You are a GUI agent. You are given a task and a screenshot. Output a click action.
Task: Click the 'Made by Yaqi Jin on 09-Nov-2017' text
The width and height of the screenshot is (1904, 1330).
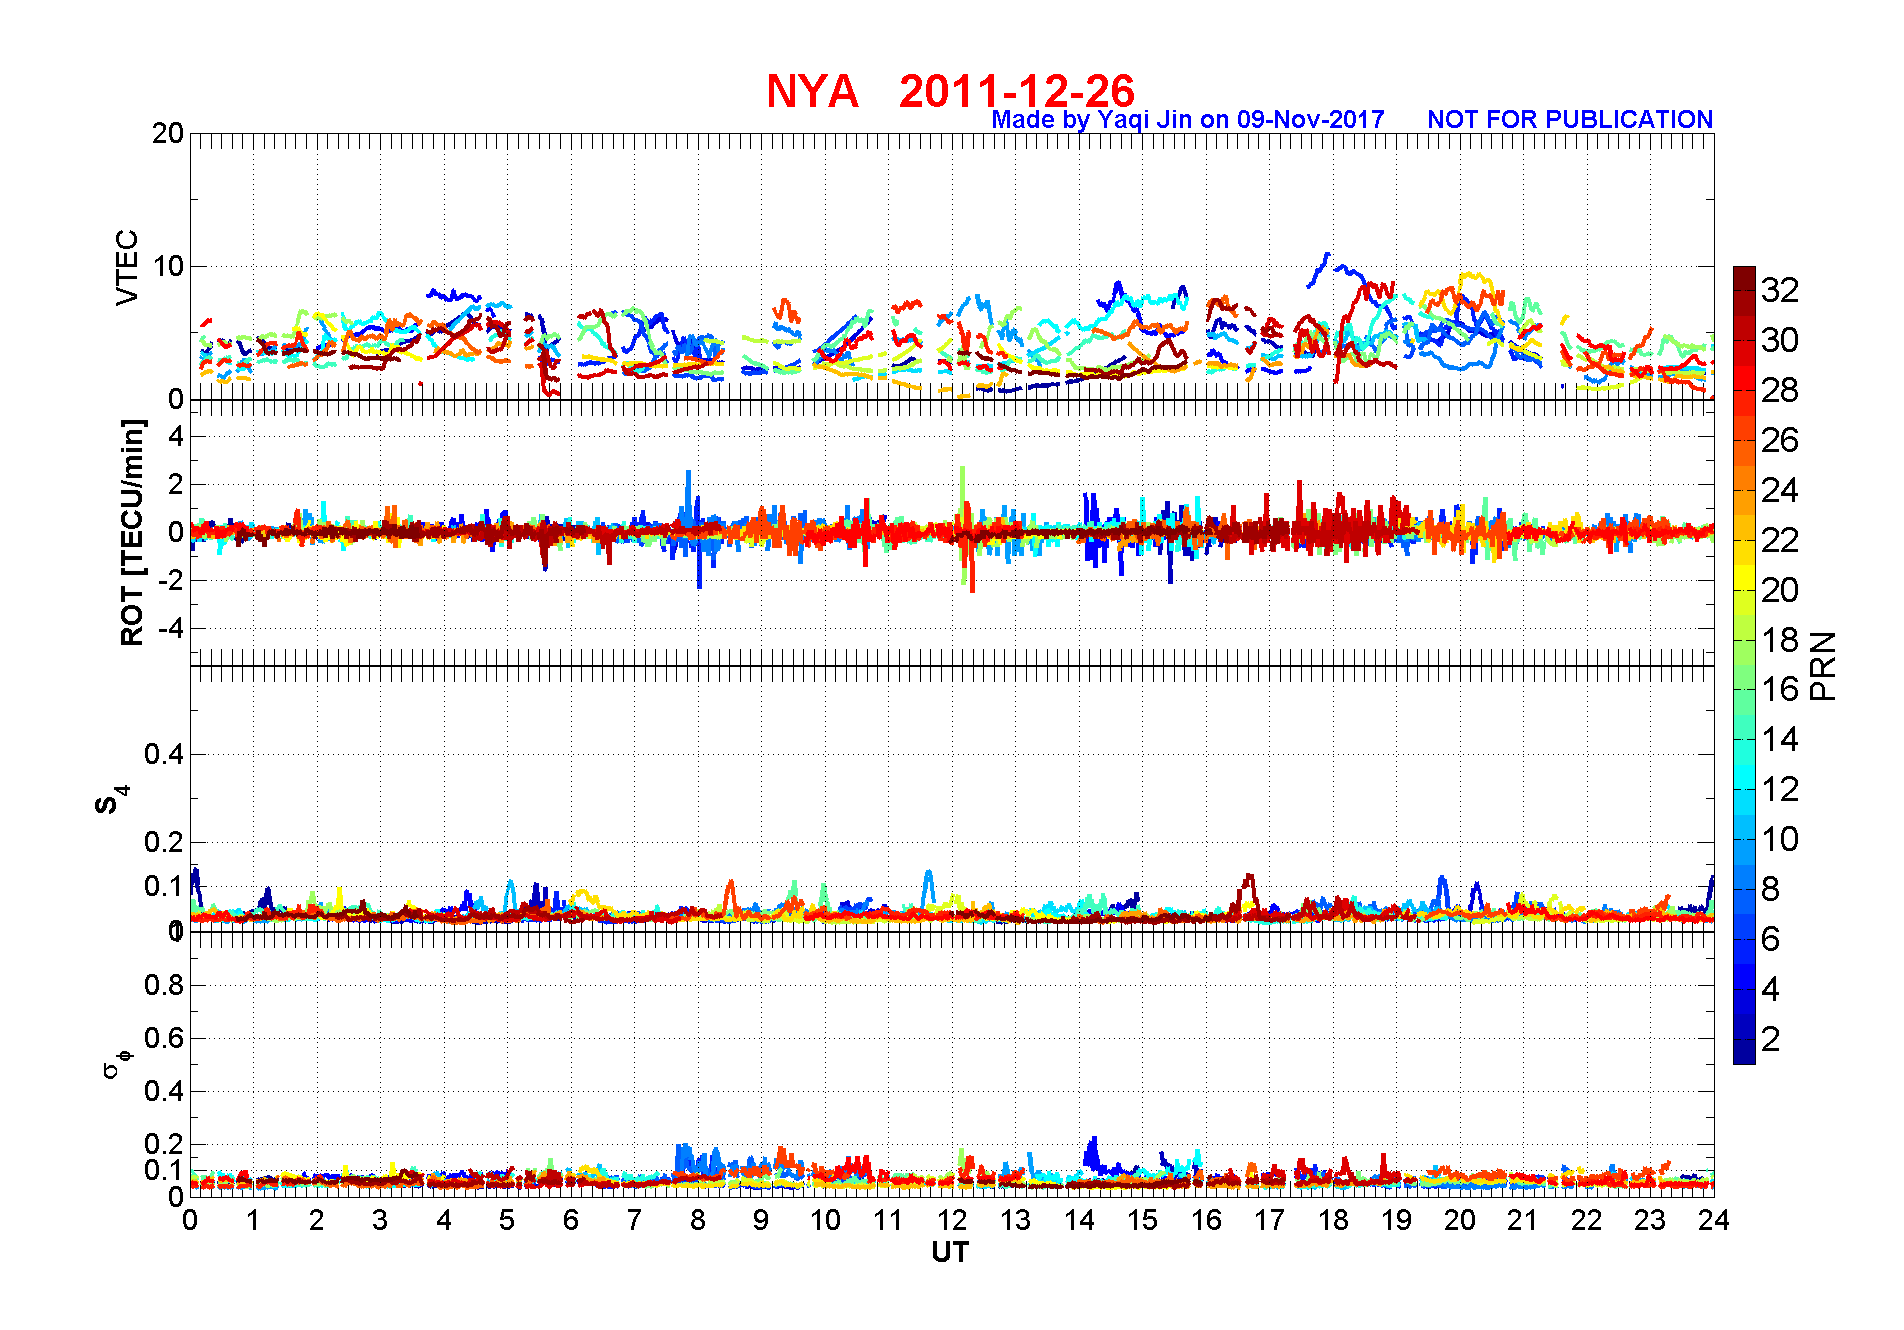click(1188, 120)
